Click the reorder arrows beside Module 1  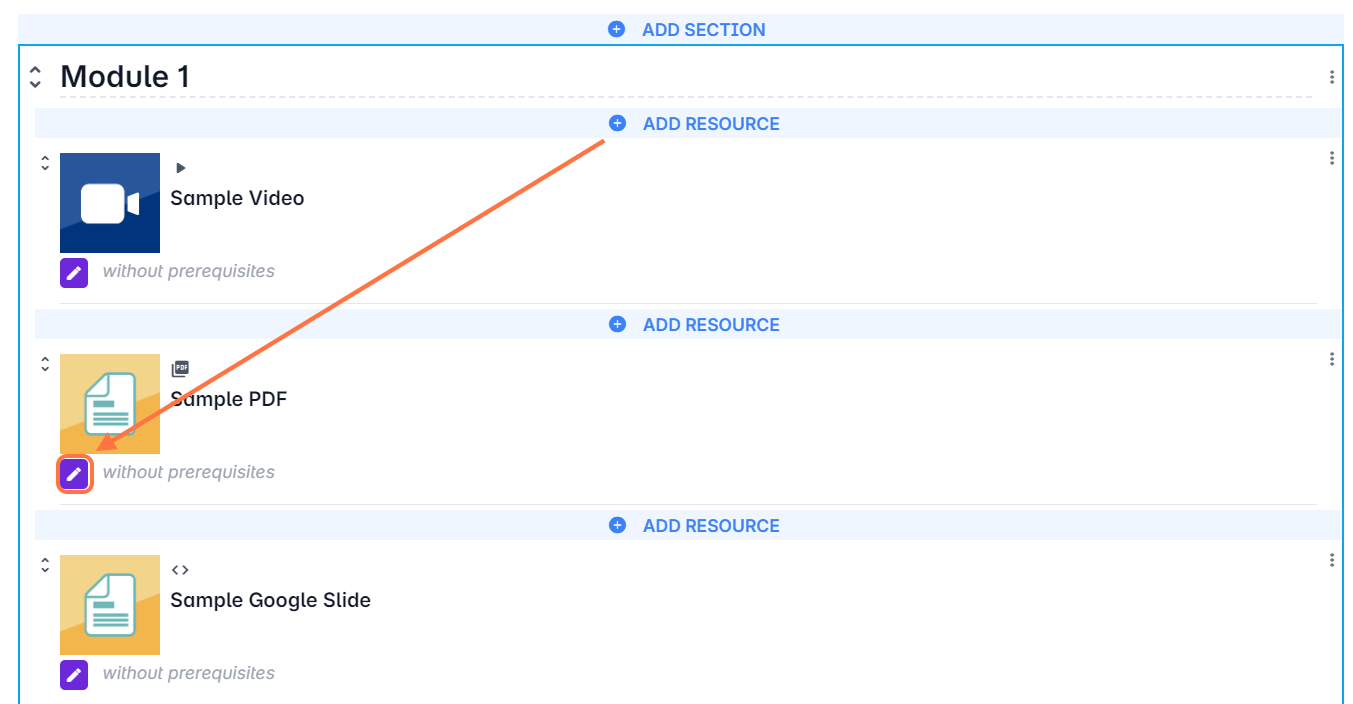coord(35,77)
